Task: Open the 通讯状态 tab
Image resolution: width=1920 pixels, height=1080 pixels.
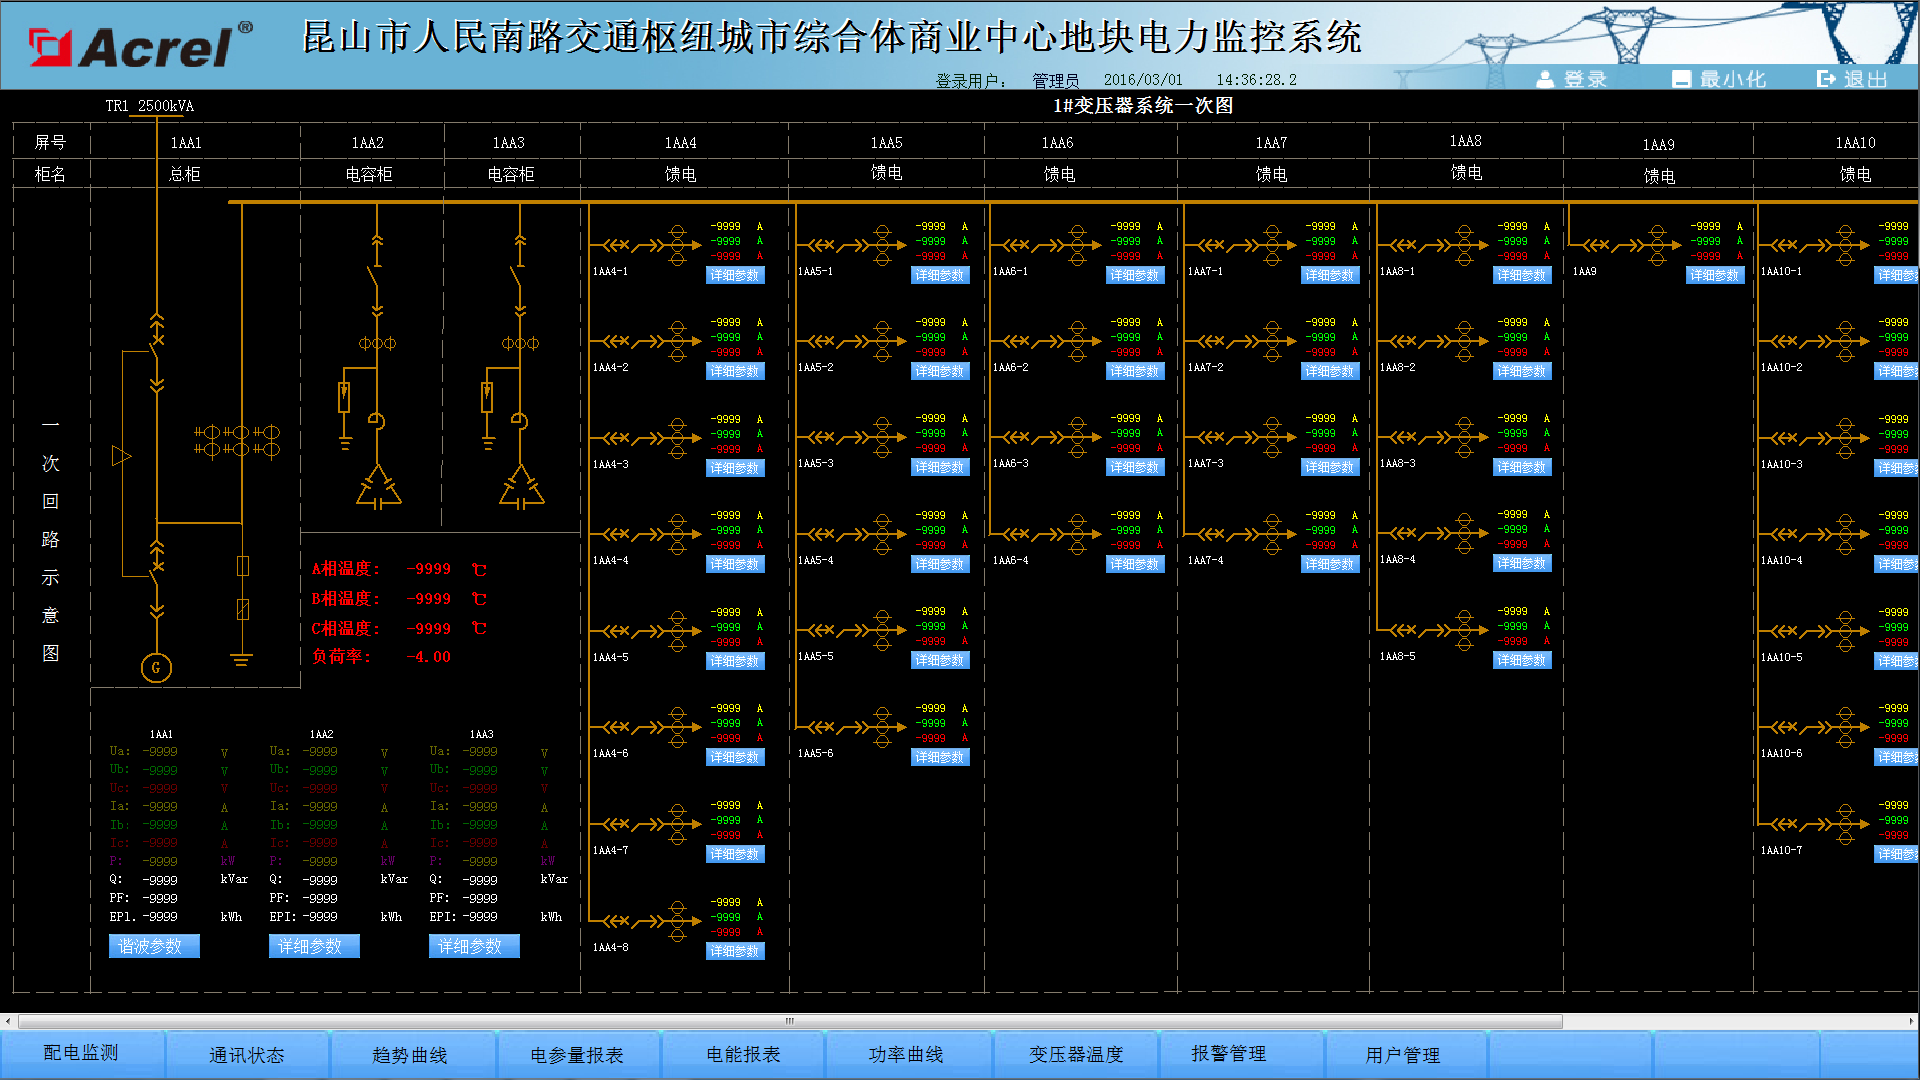Action: pyautogui.click(x=246, y=1055)
